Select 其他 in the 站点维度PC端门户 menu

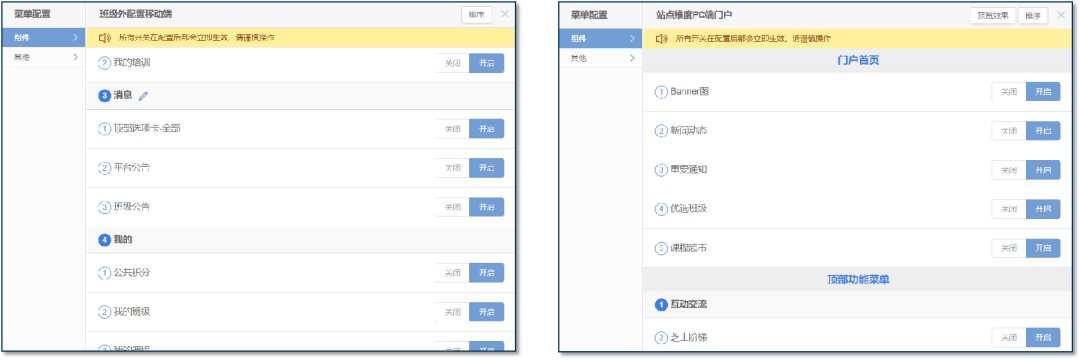click(601, 59)
